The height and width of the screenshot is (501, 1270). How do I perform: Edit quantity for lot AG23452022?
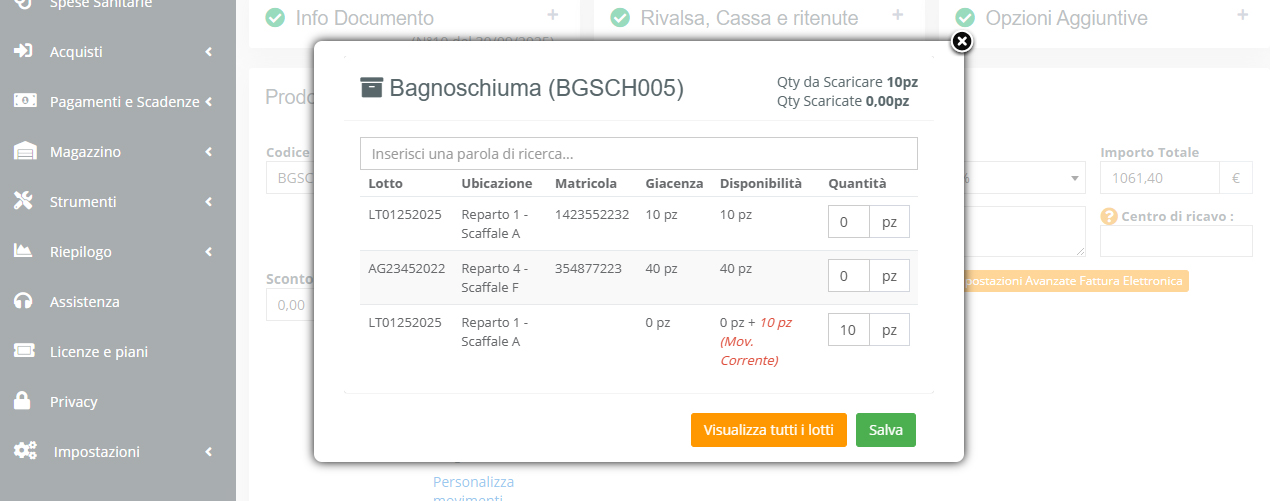click(x=848, y=275)
